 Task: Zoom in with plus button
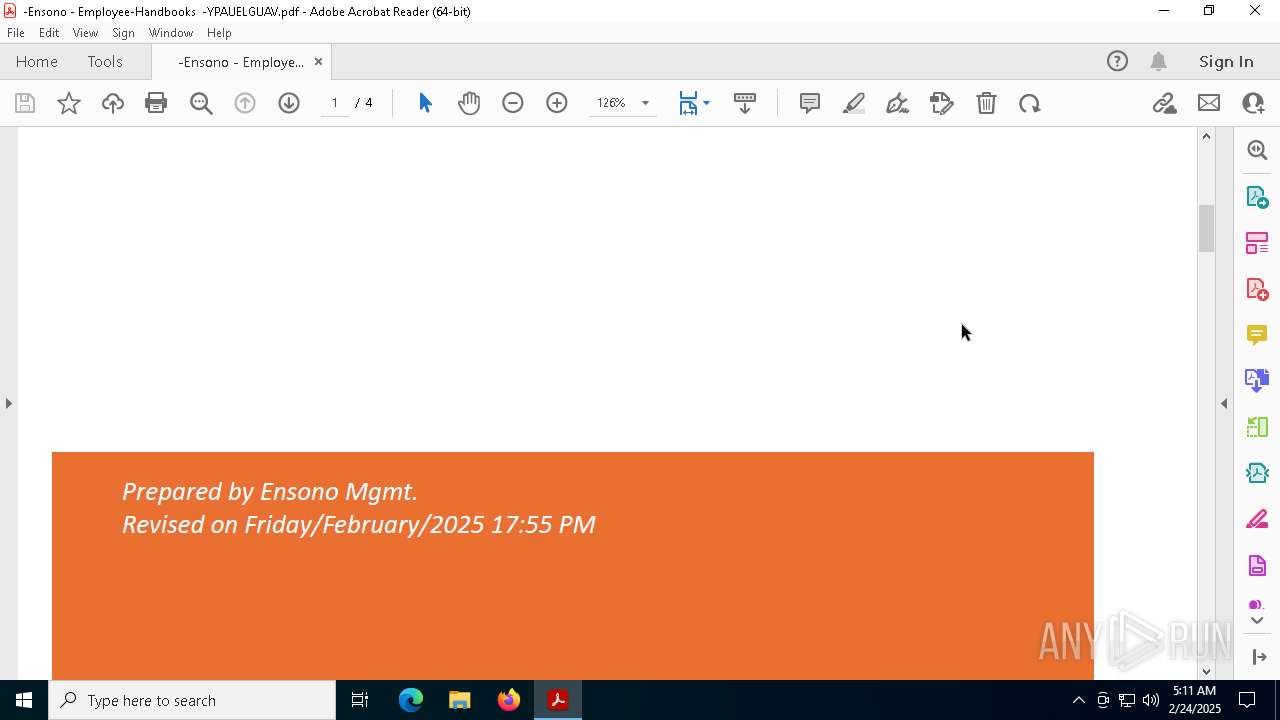point(557,103)
